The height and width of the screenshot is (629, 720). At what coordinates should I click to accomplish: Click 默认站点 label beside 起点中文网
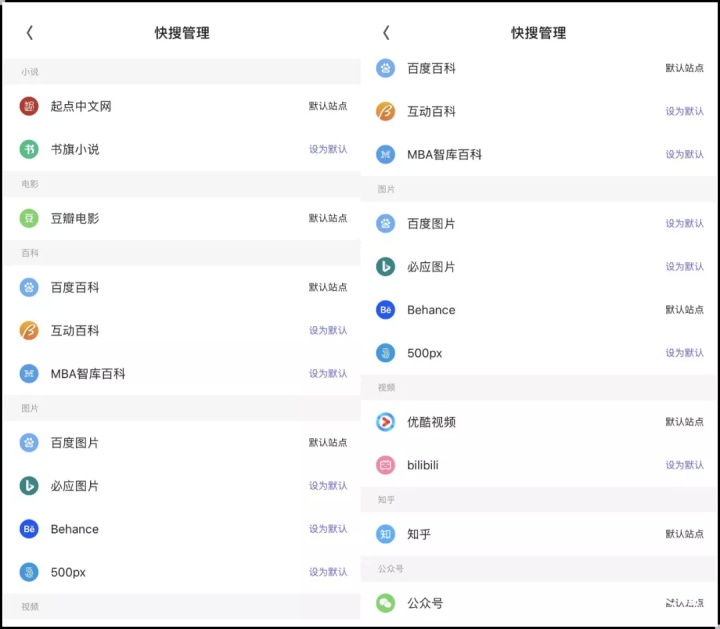328,106
